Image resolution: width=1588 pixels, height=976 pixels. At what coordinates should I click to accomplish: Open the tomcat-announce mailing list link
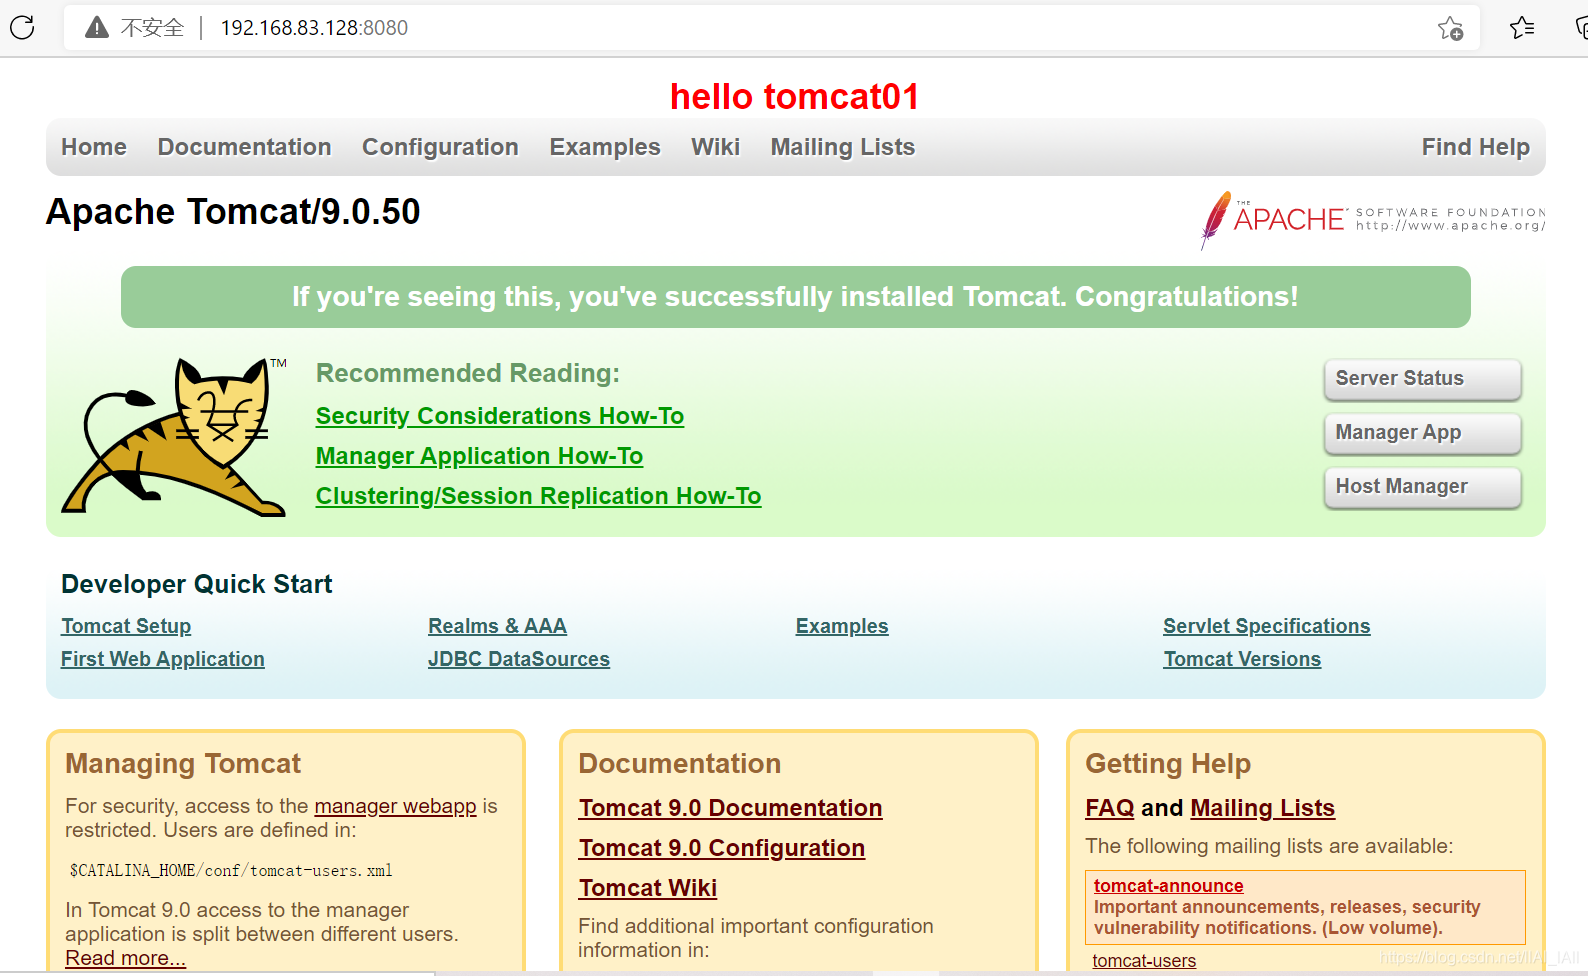pos(1168,885)
